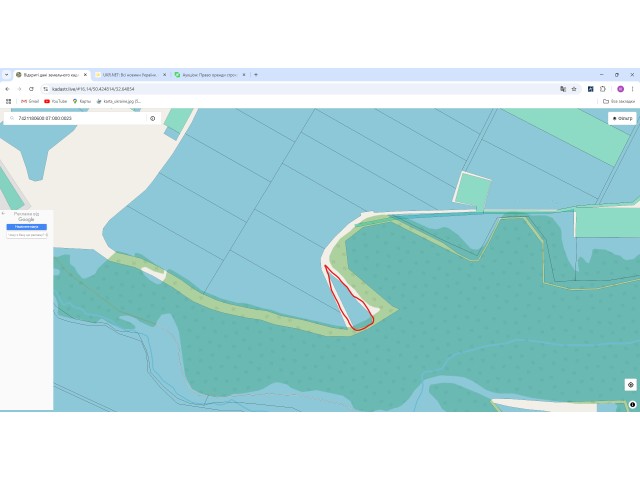Switch to the auction lease rights tab
Screen dimensions: 640x480
tap(210, 75)
